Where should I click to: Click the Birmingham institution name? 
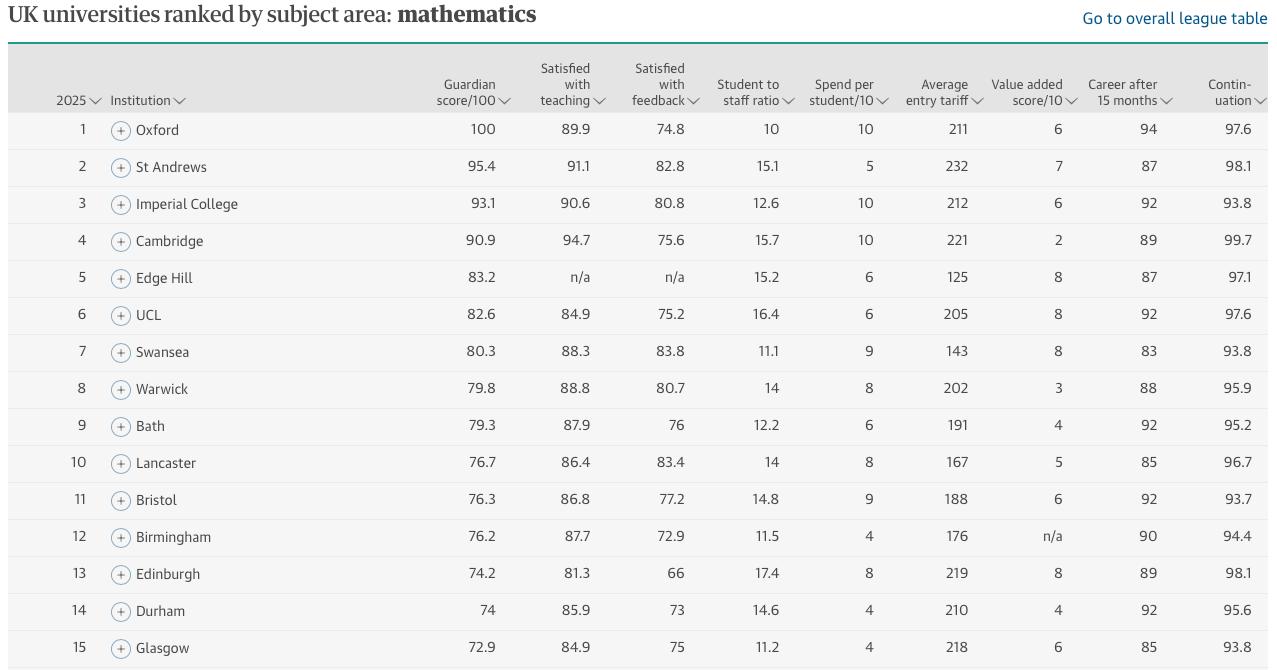pyautogui.click(x=173, y=537)
